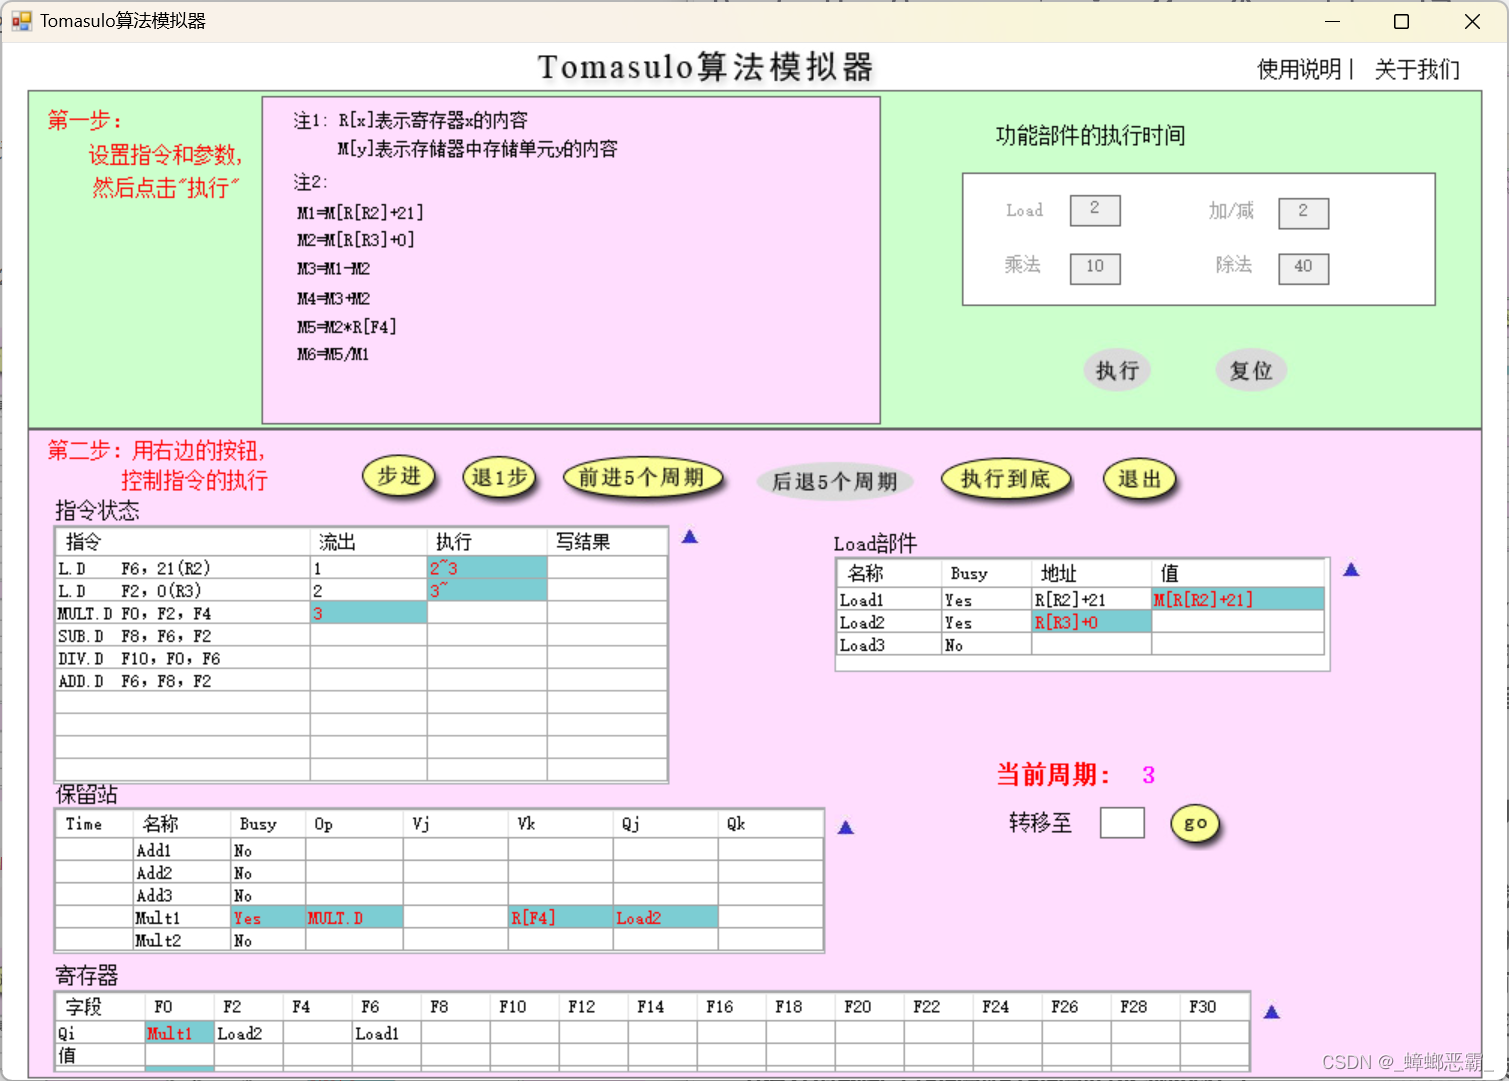Click the Load1 row name
This screenshot has height=1081, width=1509.
coord(888,600)
